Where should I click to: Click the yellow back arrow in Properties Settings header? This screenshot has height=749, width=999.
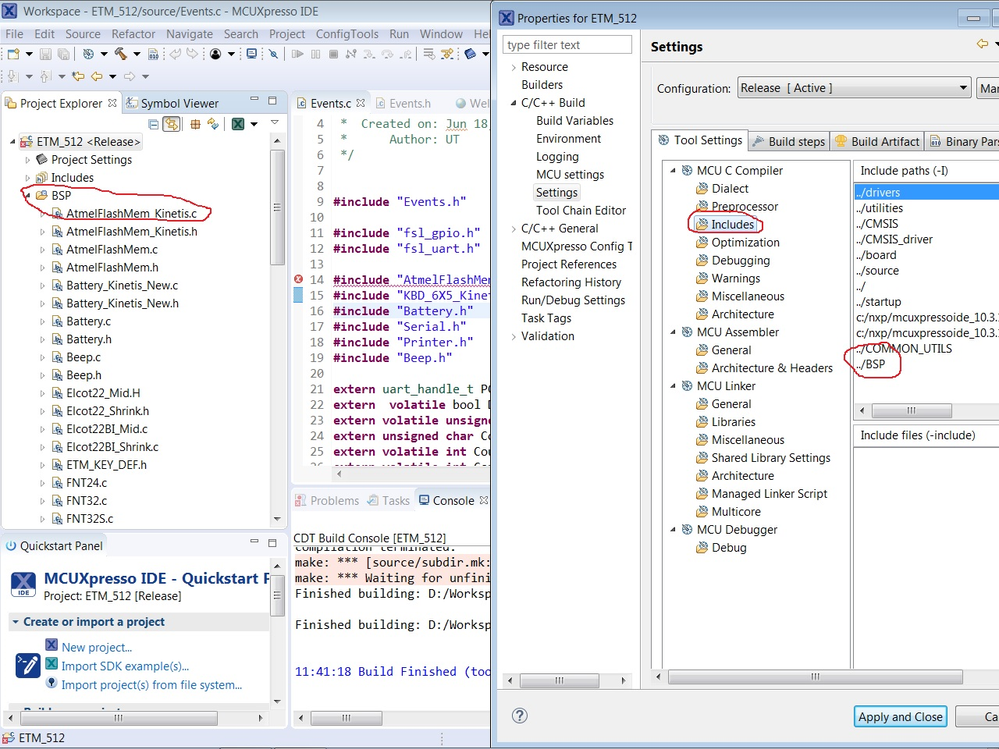(982, 44)
